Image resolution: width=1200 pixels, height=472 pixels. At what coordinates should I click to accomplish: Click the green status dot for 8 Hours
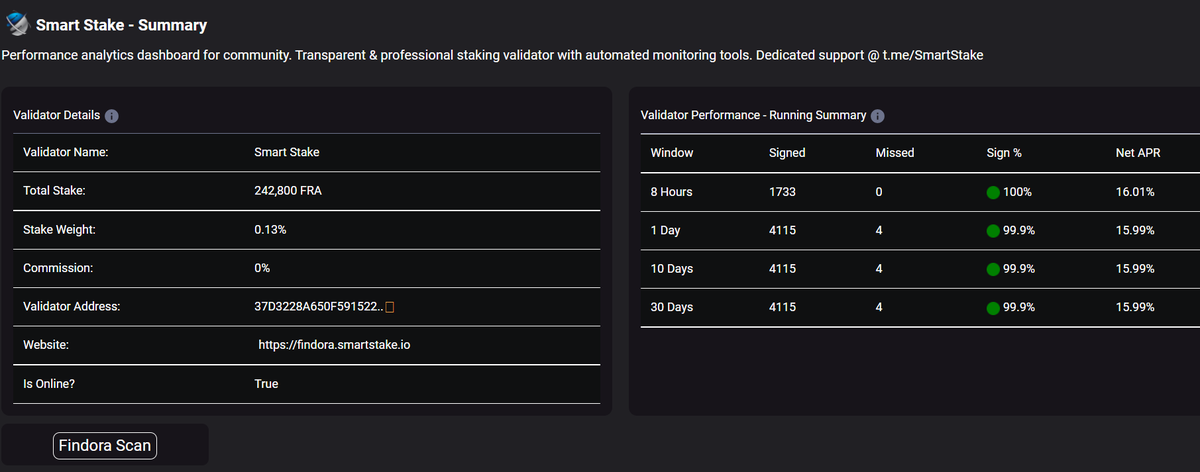(993, 192)
